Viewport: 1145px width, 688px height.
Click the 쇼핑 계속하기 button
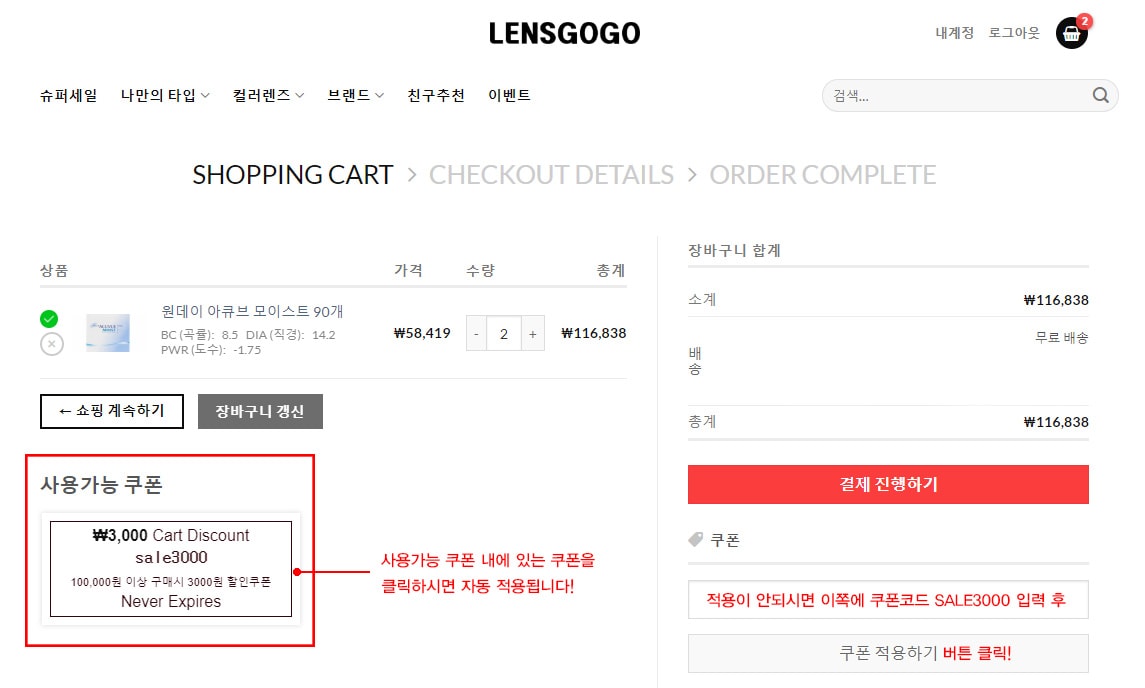coord(112,411)
